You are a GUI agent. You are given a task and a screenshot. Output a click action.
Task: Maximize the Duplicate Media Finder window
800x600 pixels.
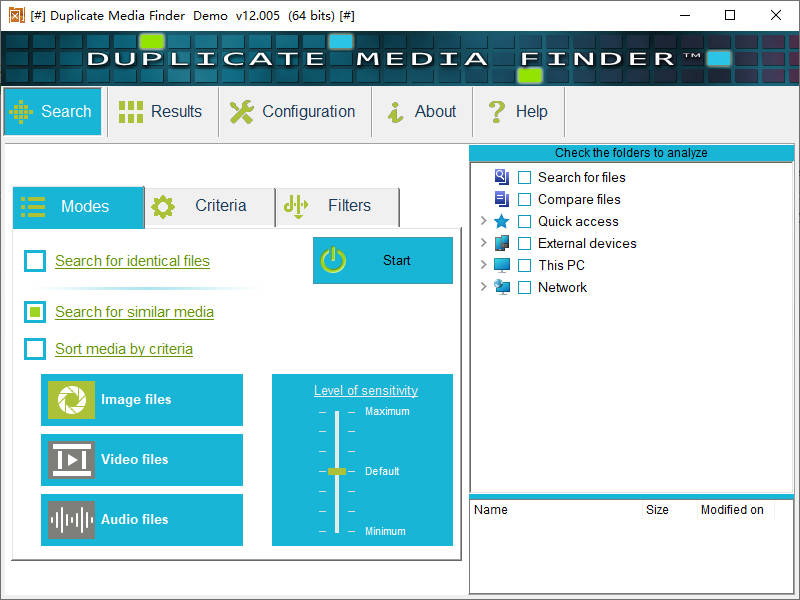click(x=730, y=15)
